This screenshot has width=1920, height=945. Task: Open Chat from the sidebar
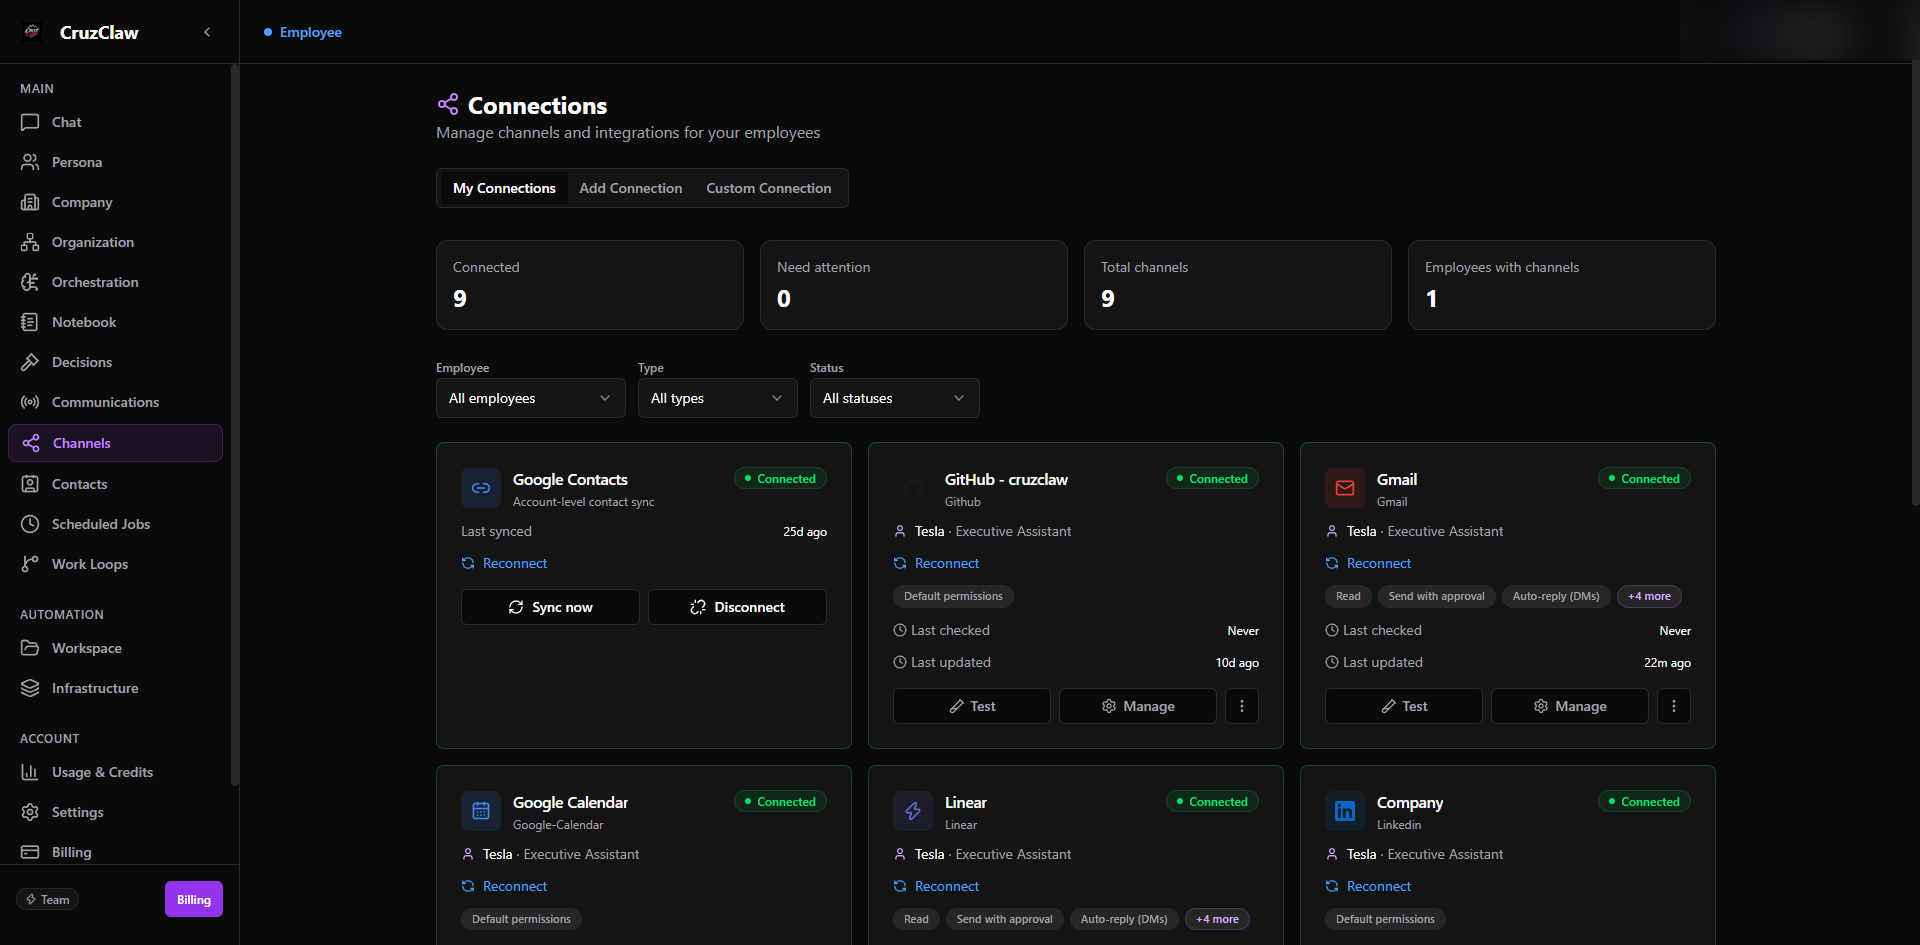pos(115,122)
